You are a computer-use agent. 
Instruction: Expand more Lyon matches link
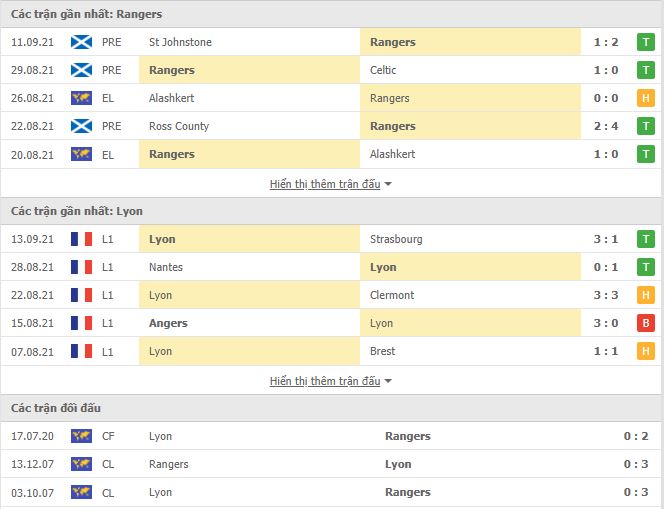(x=330, y=381)
